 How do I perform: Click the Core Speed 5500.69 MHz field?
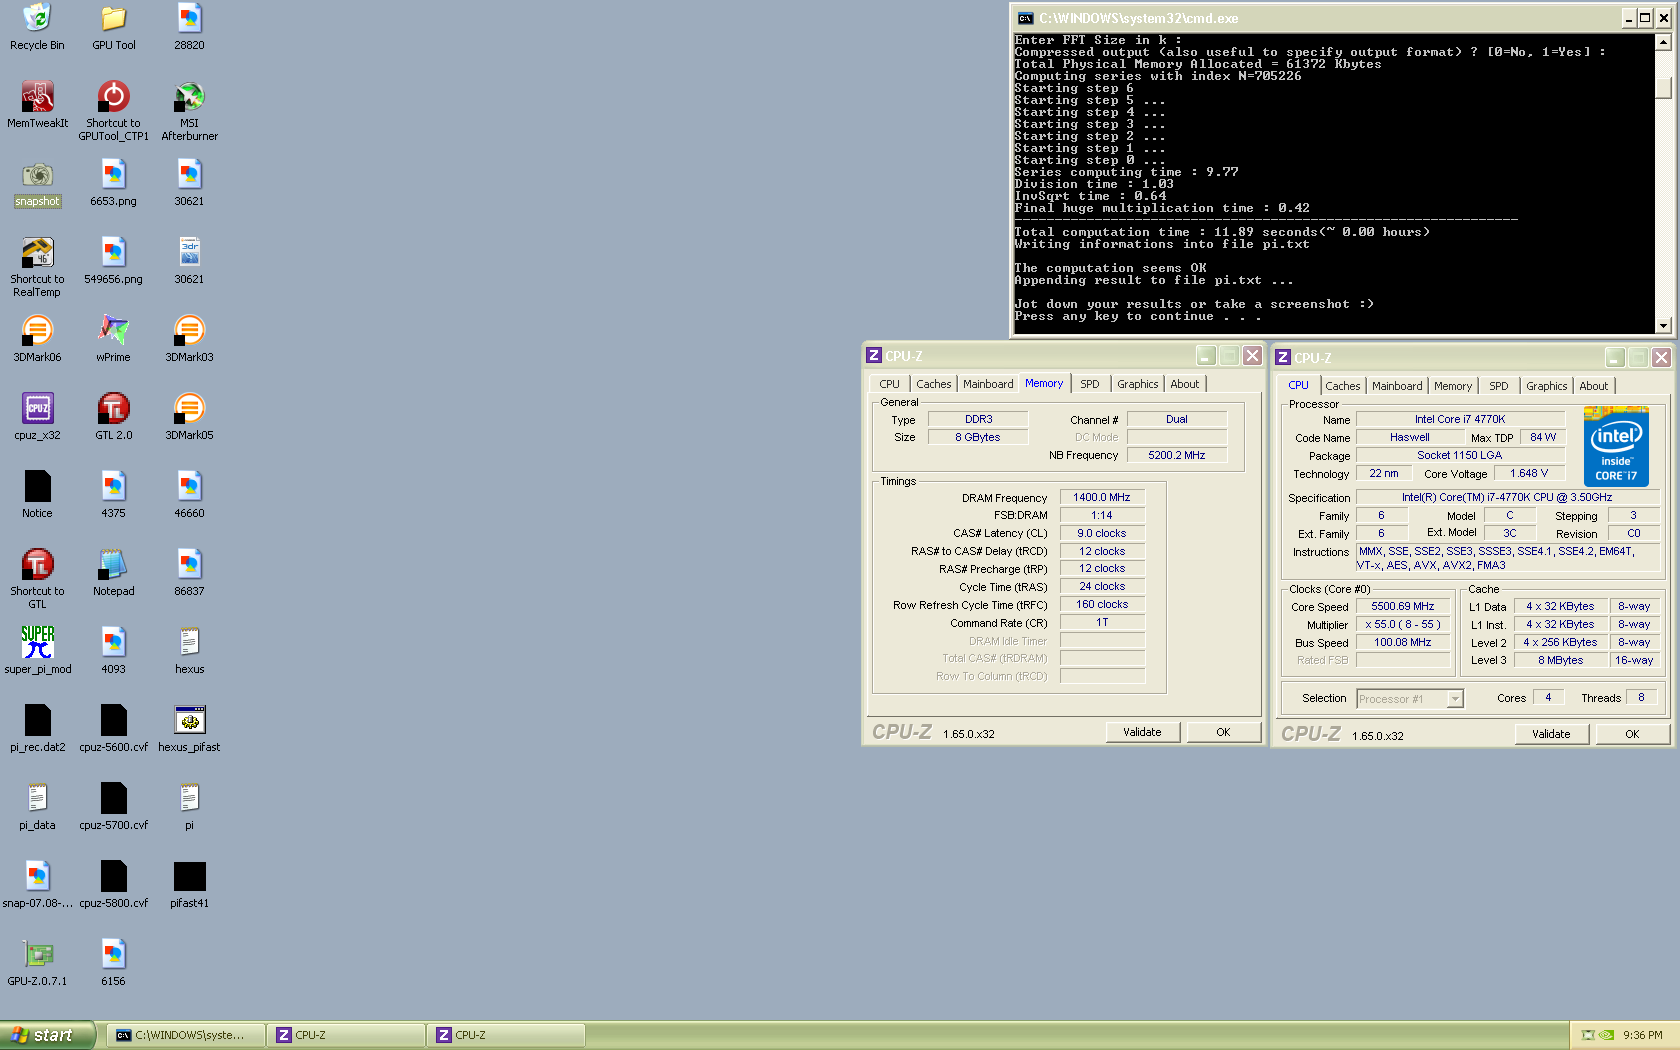tap(1402, 606)
